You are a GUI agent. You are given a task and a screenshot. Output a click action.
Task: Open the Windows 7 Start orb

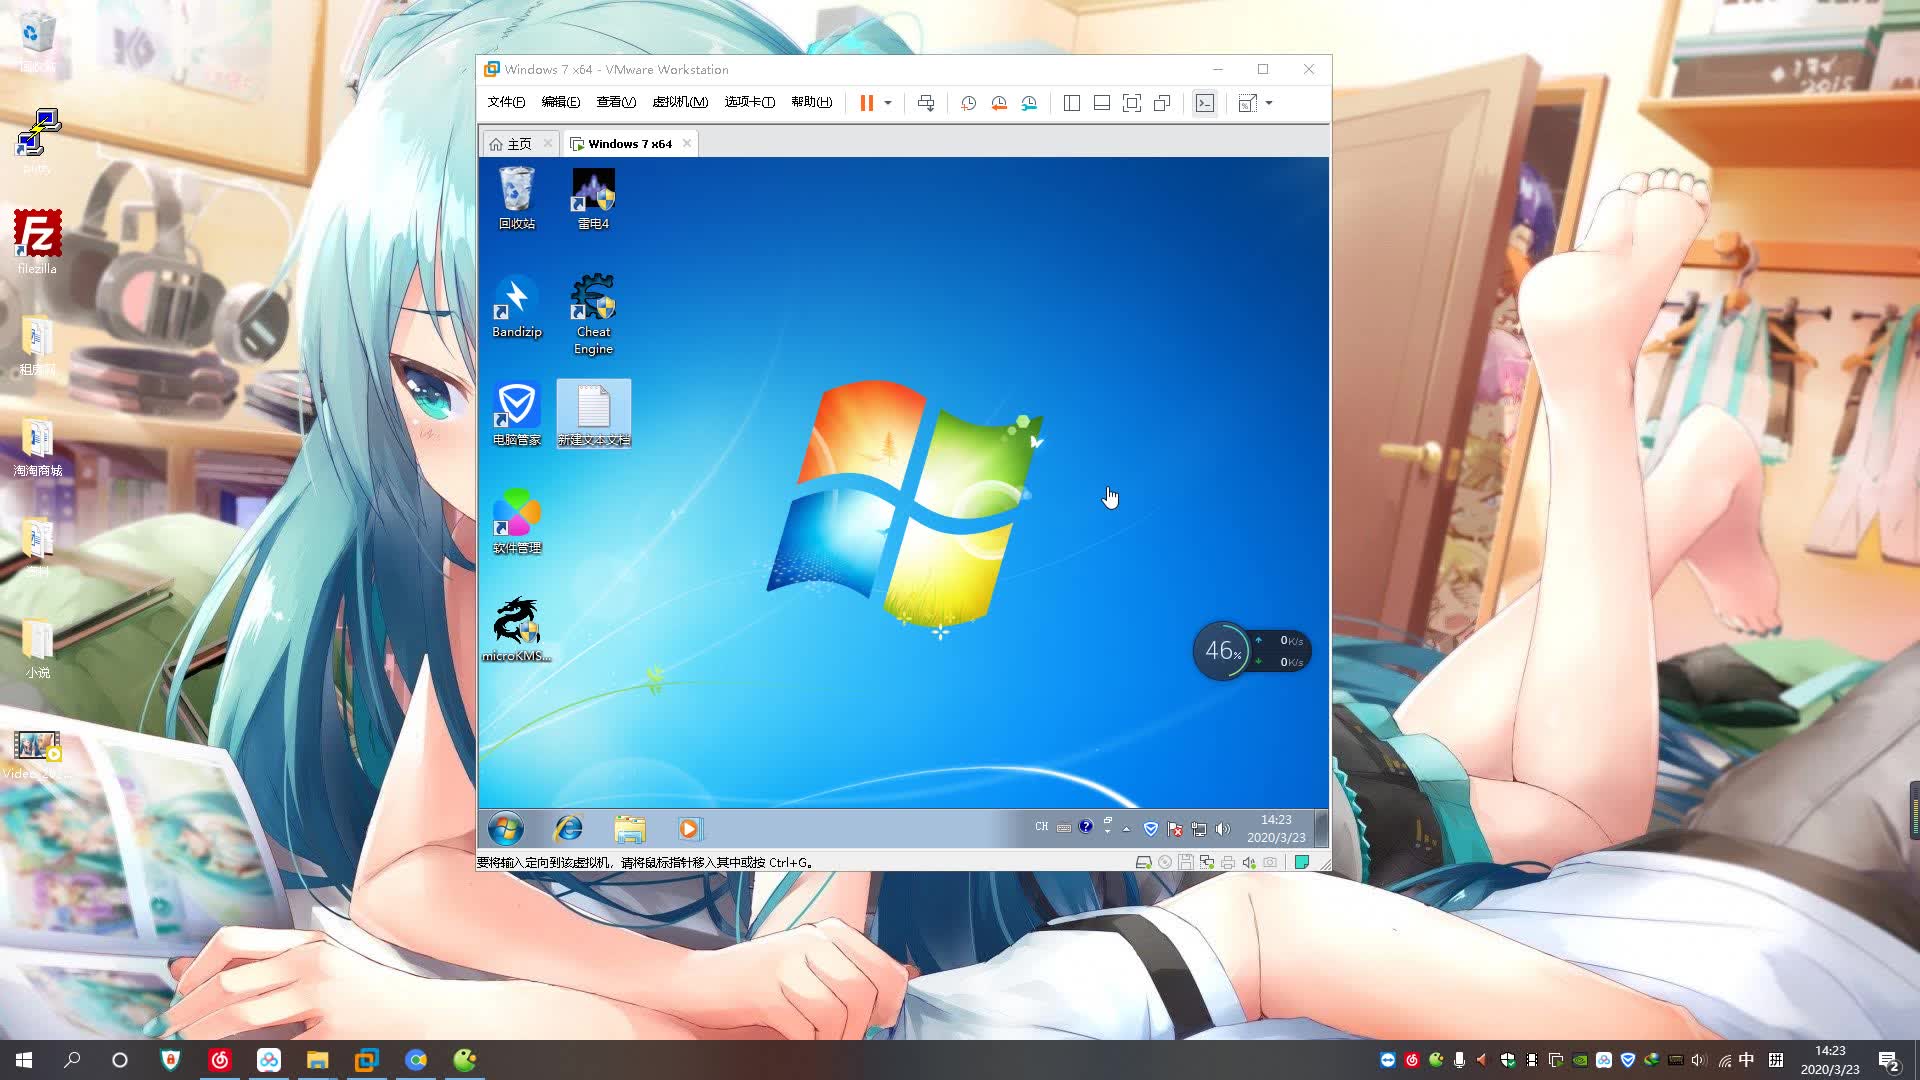click(x=506, y=829)
